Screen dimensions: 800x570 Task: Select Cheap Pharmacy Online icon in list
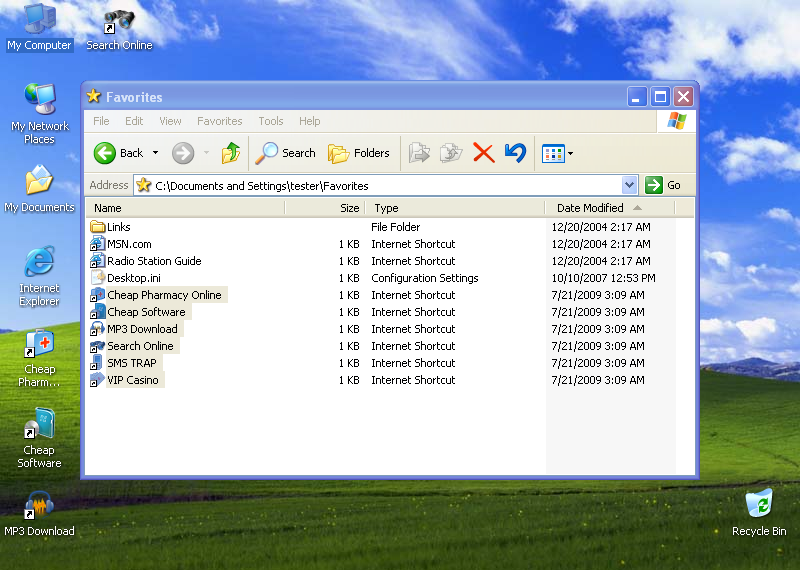[x=97, y=294]
